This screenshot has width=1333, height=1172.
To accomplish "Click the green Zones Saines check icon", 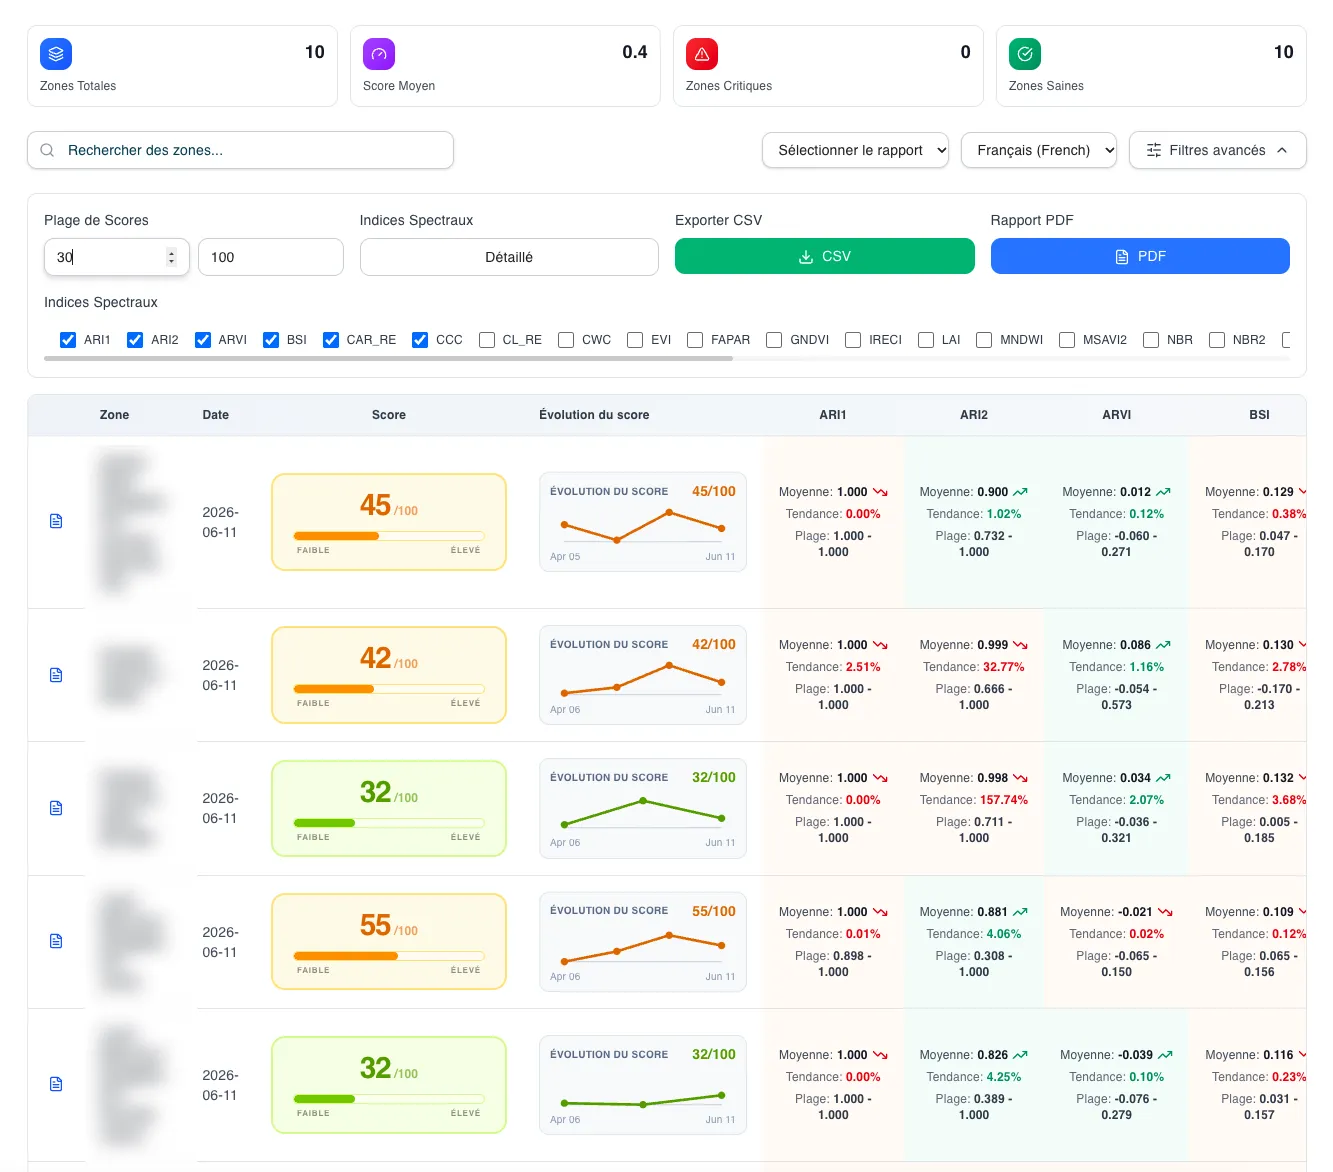I will pyautogui.click(x=1025, y=54).
